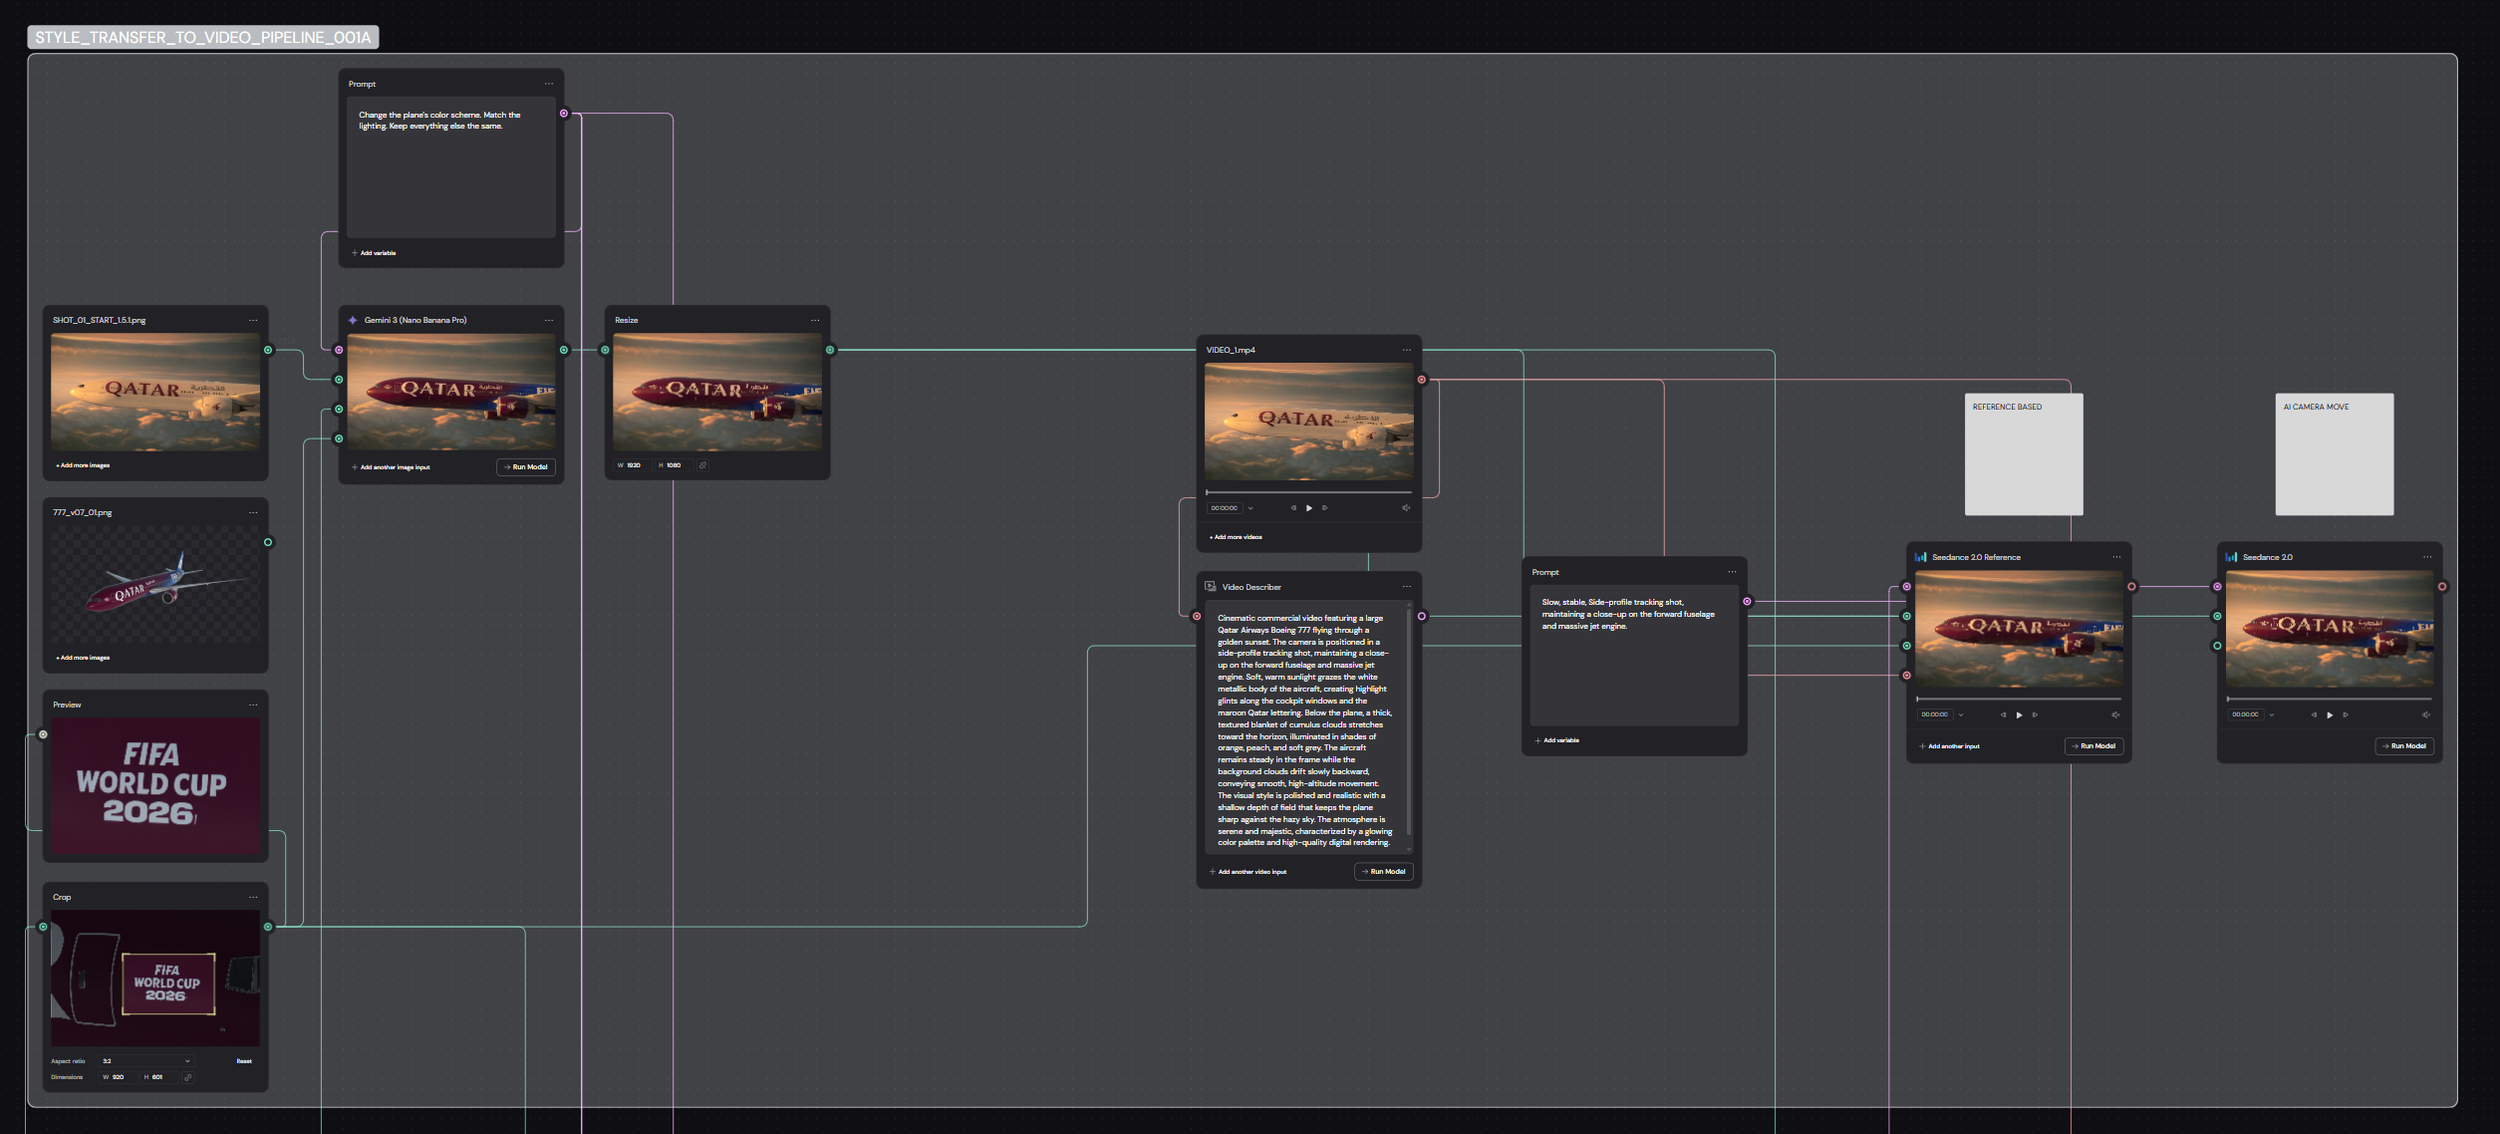The image size is (2500, 1134).
Task: Click the plane color scheme prompt text
Action: [440, 121]
